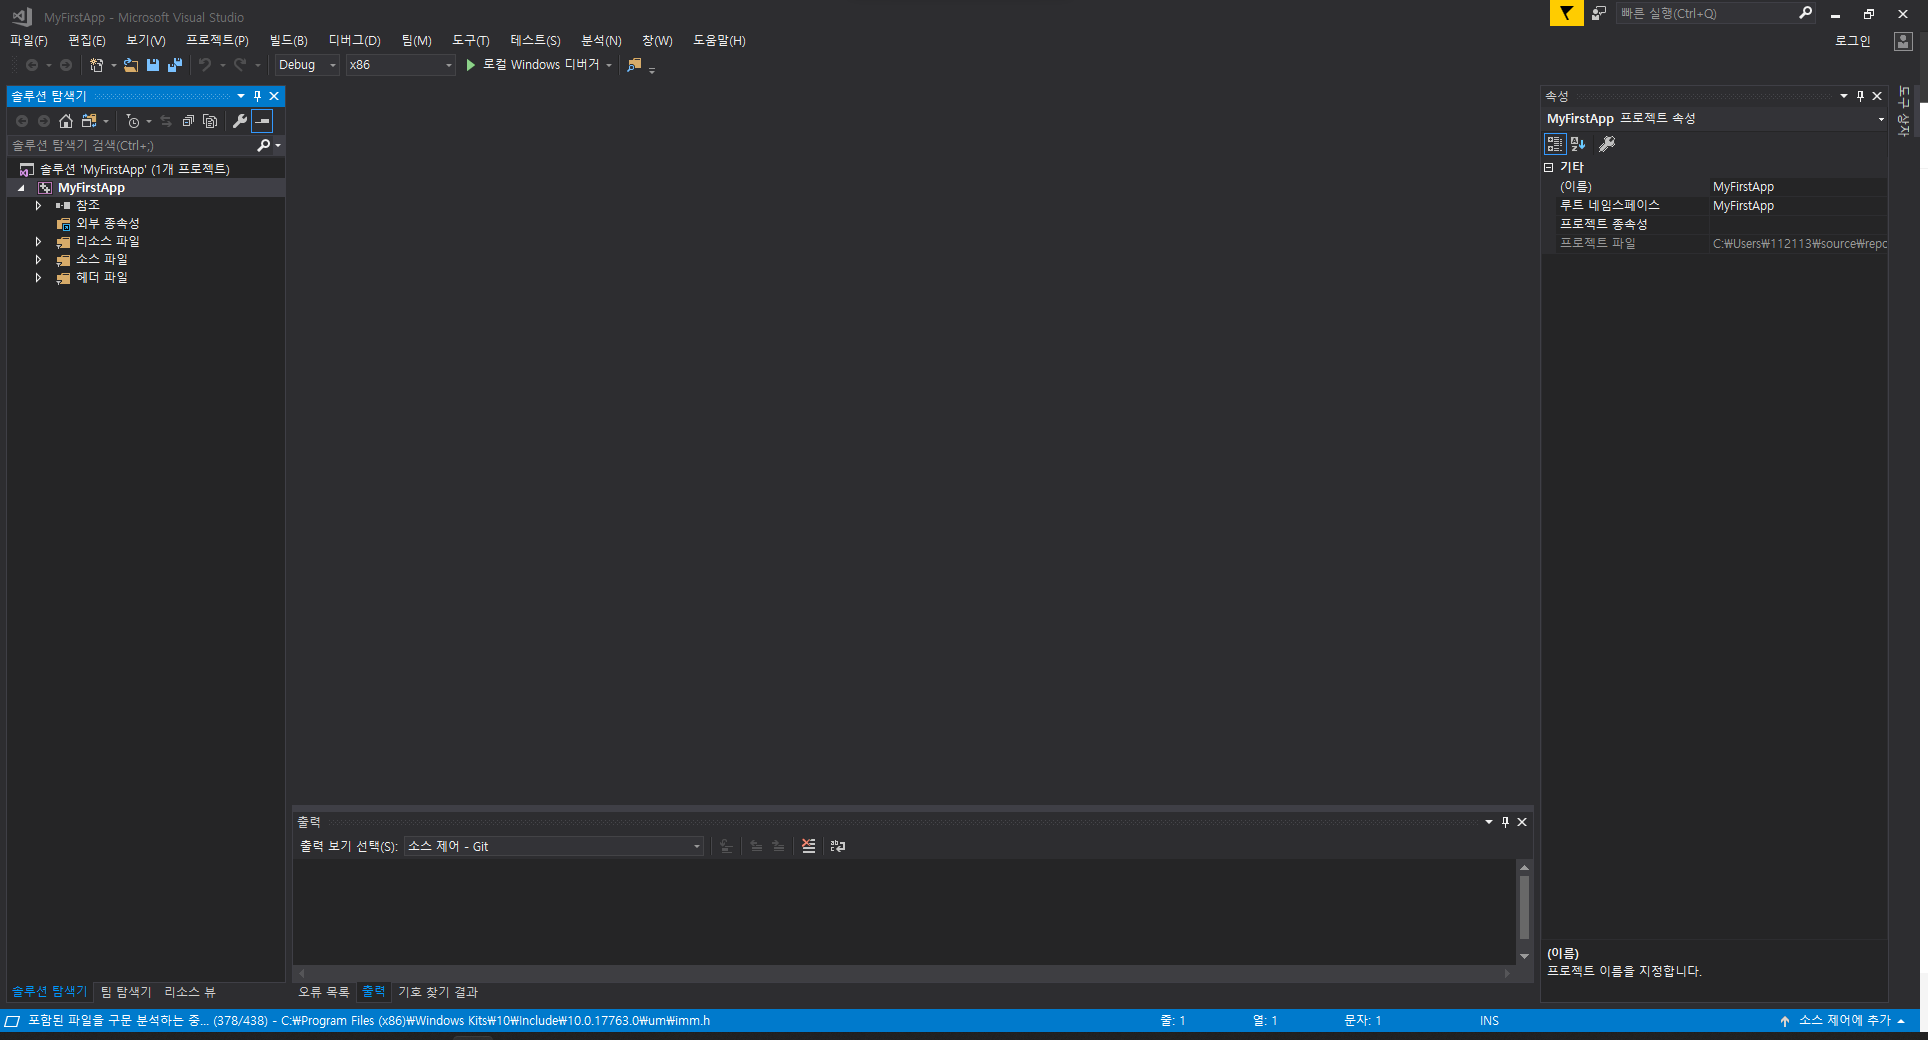Expand the 소스 파일 folder

[x=38, y=260]
